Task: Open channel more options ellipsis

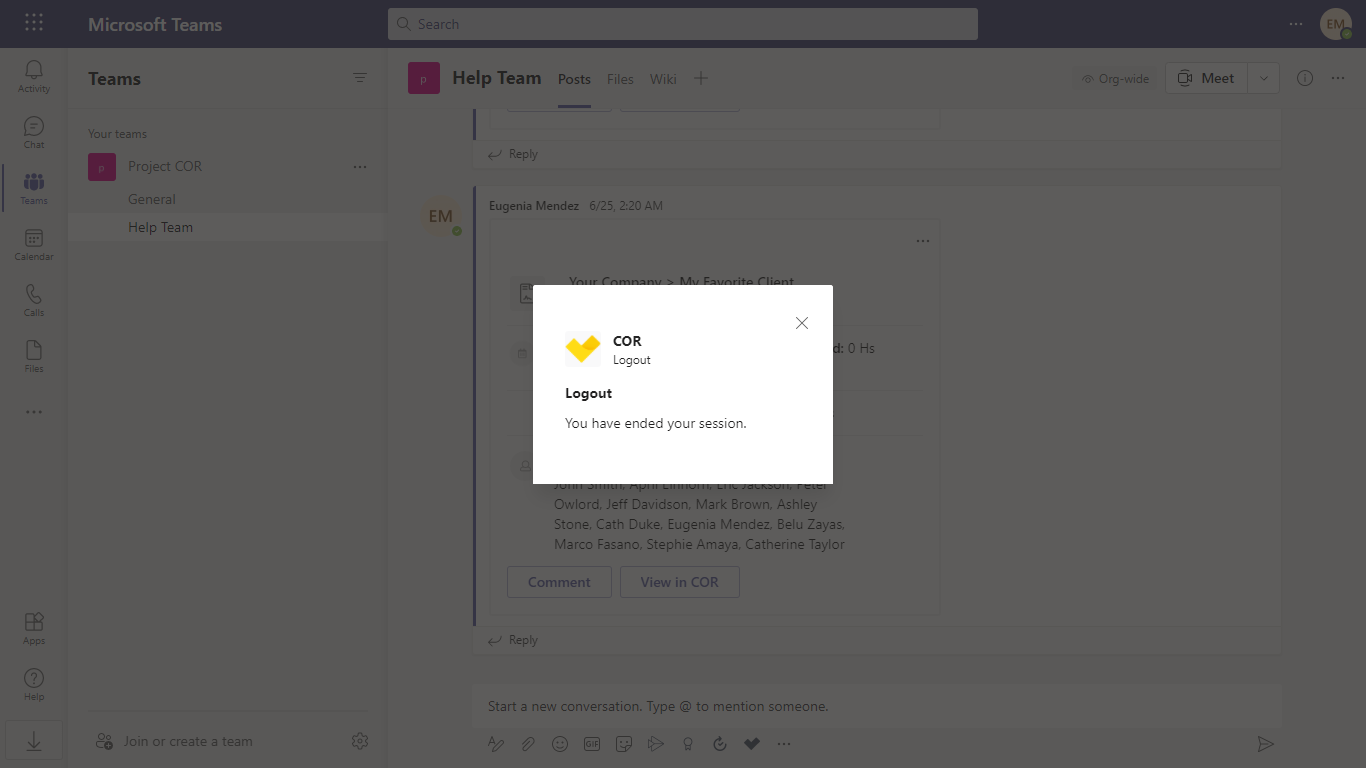Action: [1338, 78]
